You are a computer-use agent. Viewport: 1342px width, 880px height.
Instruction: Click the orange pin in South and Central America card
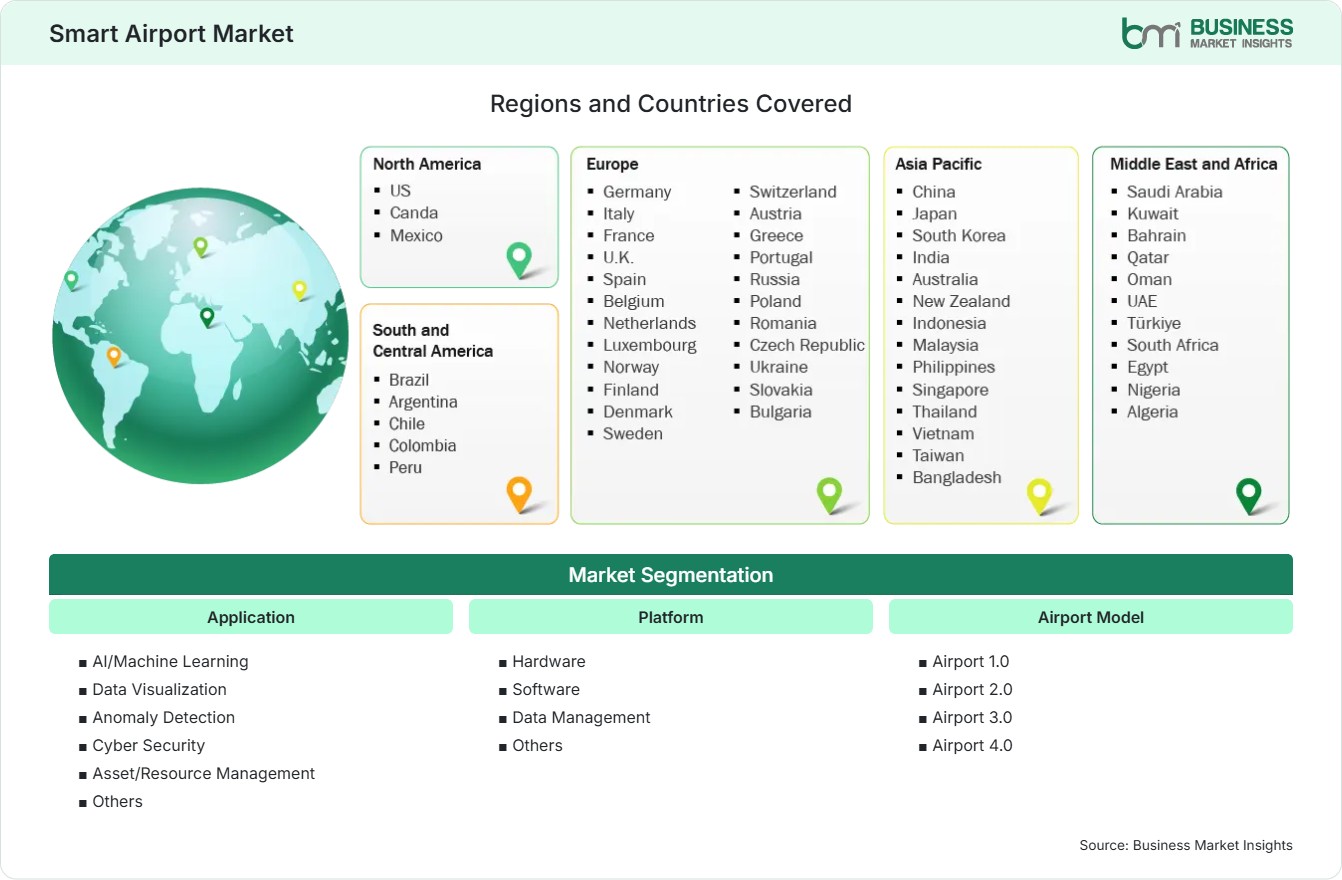(519, 494)
